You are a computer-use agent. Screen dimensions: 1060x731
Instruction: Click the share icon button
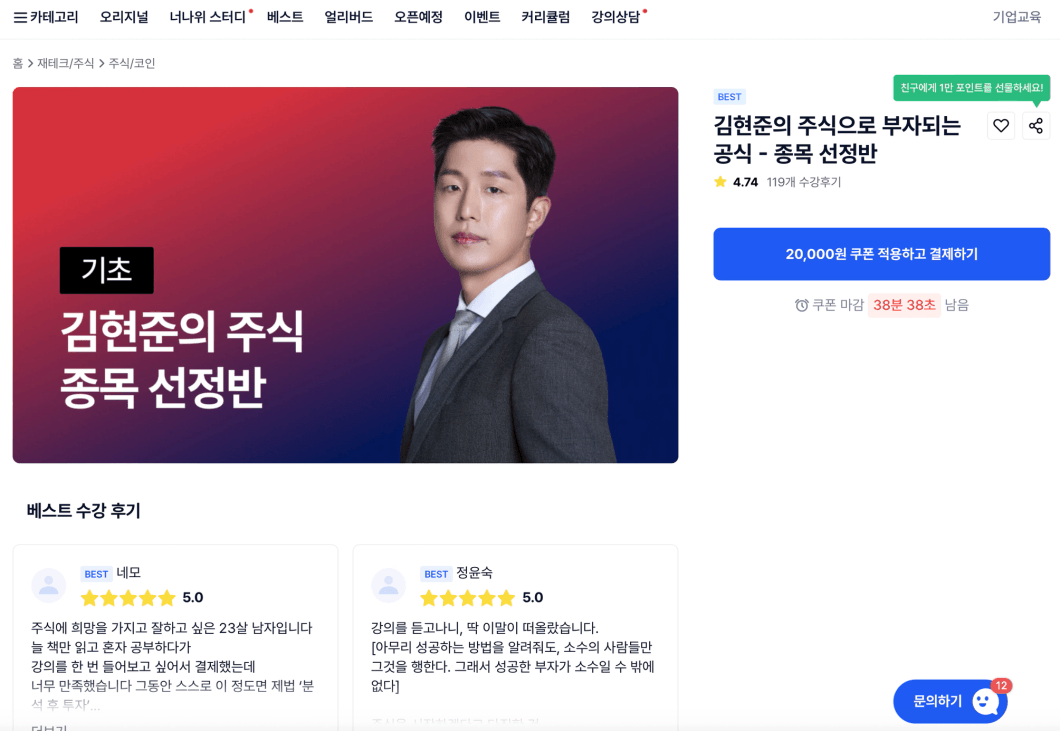click(x=1036, y=126)
